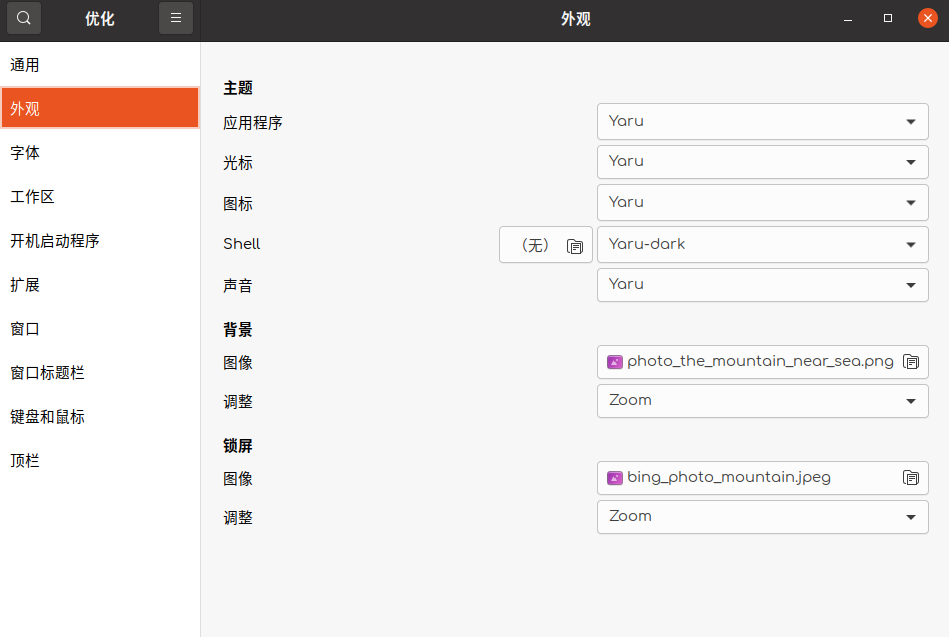Open the Shell theme dropdown showing Yaru-dark
The image size is (949, 637).
[x=762, y=244]
